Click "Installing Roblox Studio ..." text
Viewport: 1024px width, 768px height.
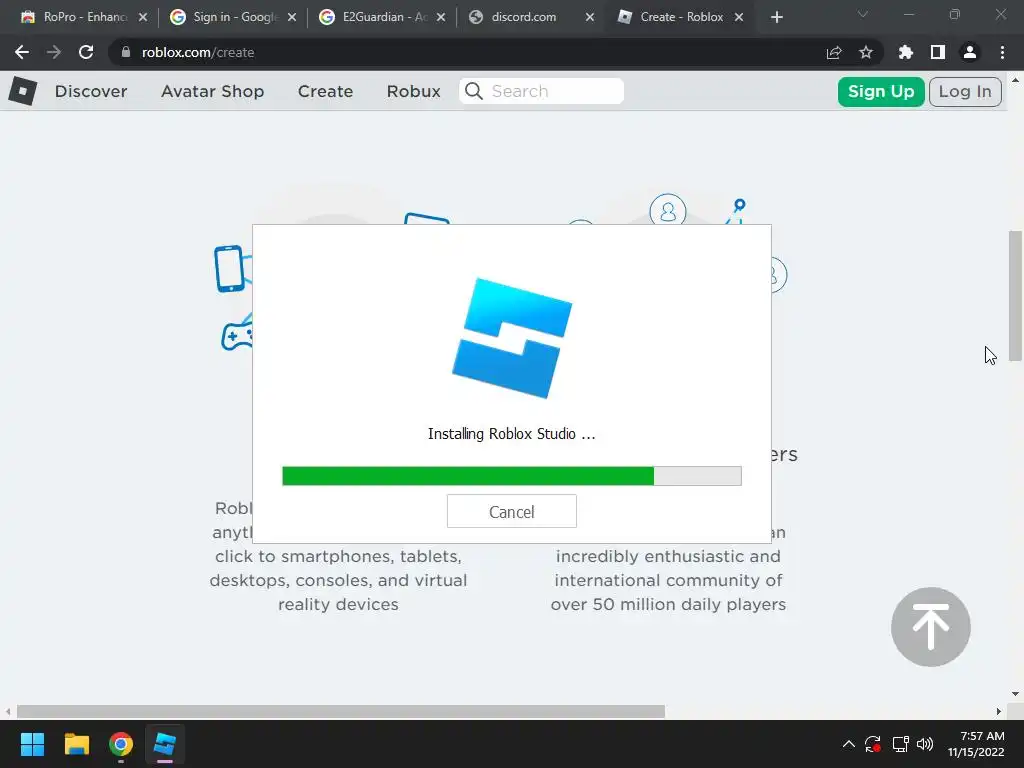point(511,434)
